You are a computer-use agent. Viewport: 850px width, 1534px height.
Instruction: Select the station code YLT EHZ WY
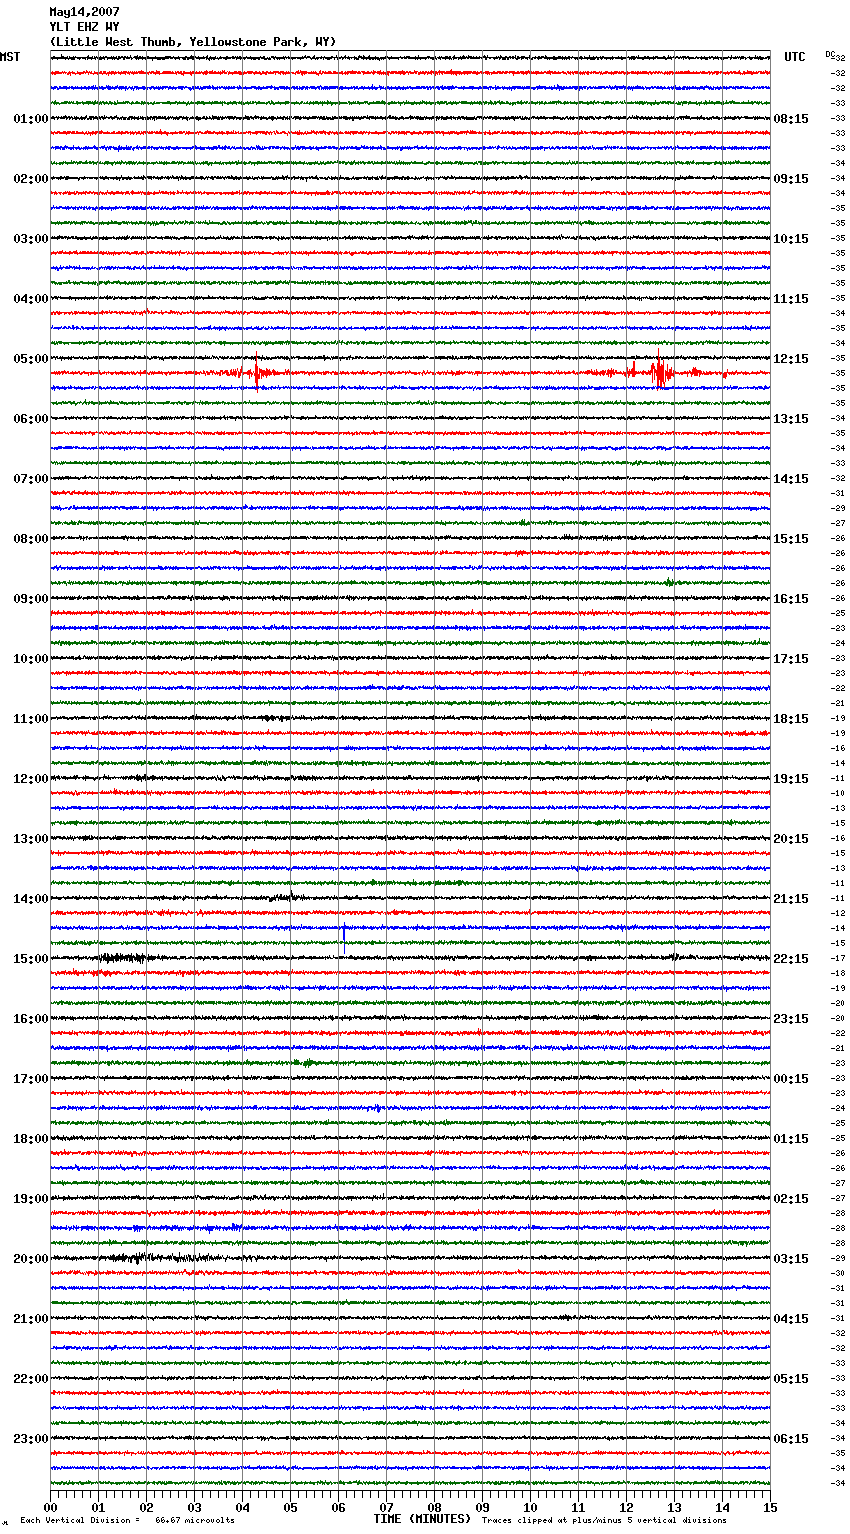coord(85,27)
